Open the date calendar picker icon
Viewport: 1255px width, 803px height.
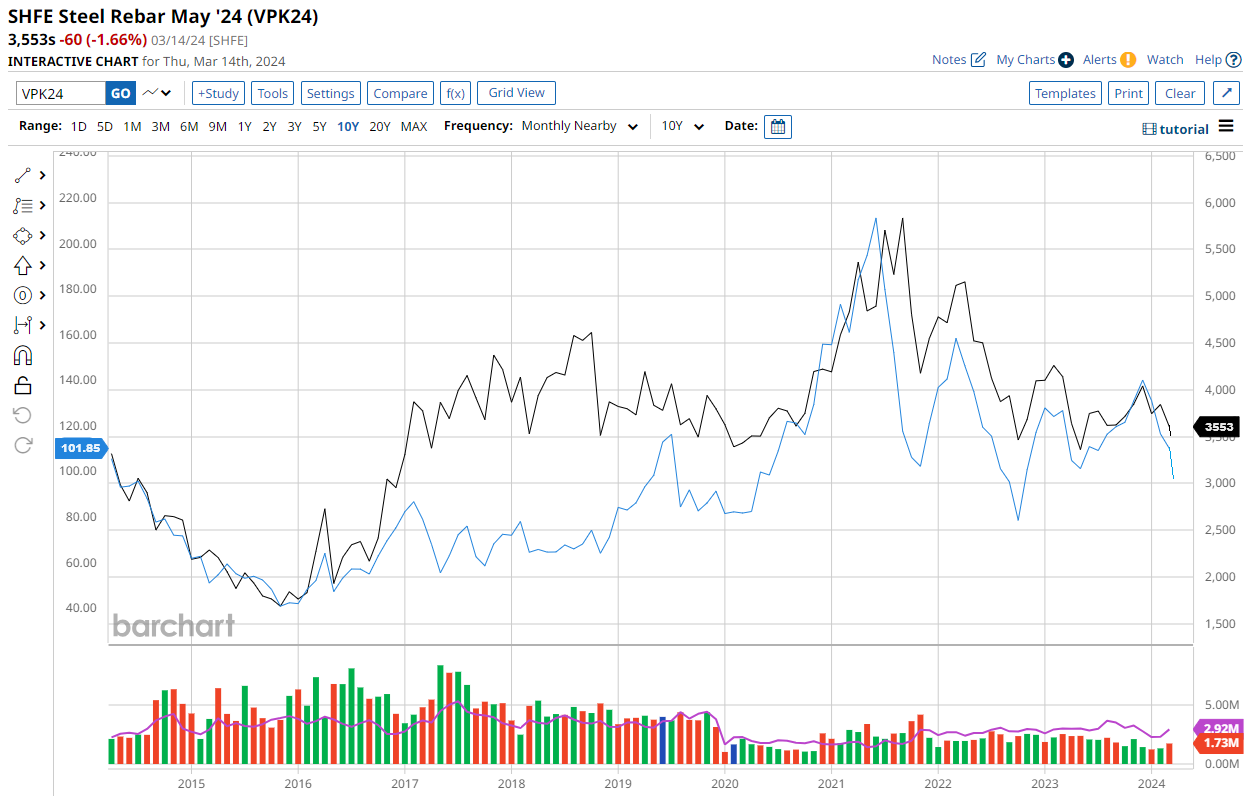(x=777, y=127)
